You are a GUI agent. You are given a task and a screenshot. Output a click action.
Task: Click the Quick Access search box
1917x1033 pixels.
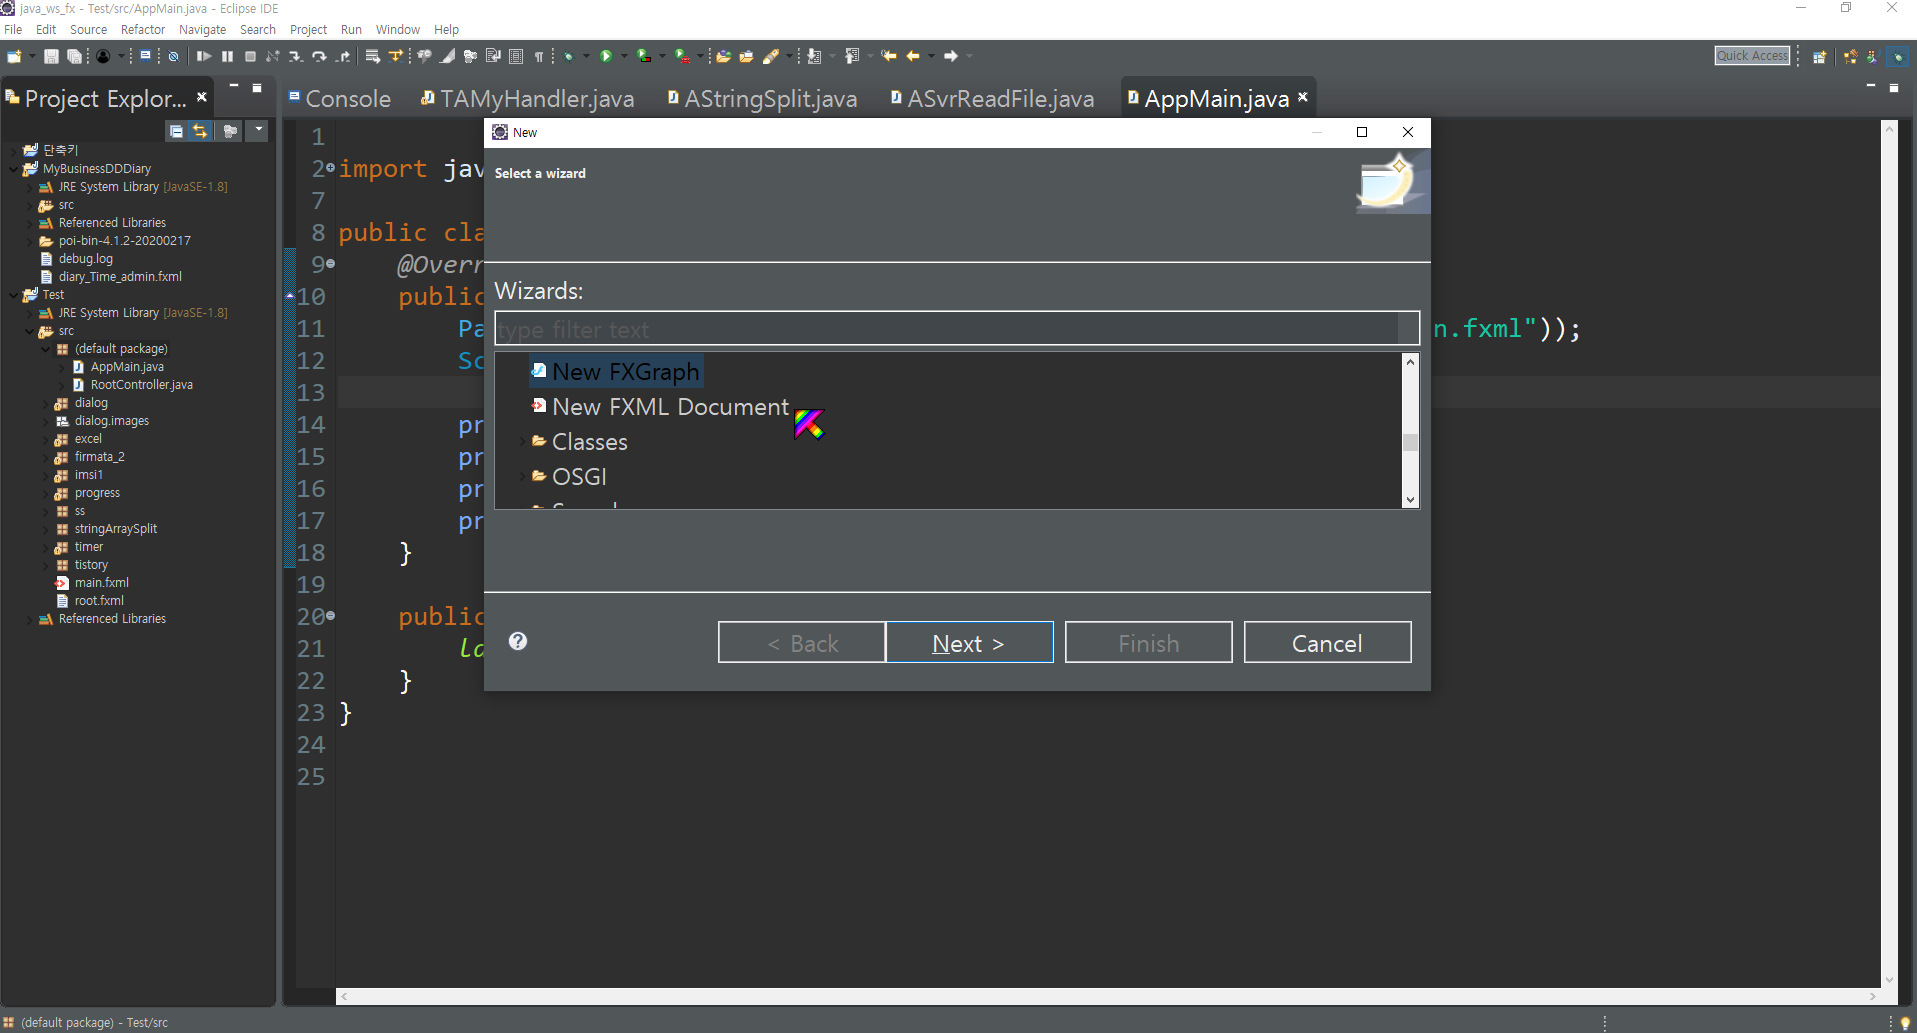[1752, 56]
